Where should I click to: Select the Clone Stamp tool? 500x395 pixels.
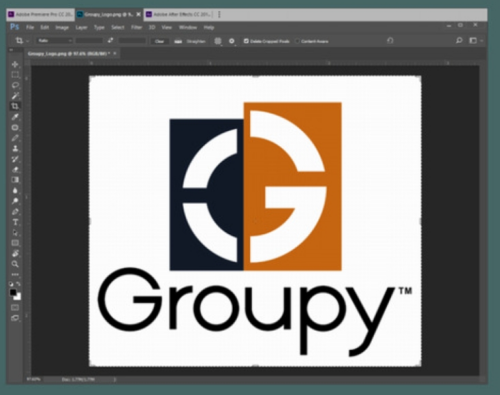(x=15, y=149)
